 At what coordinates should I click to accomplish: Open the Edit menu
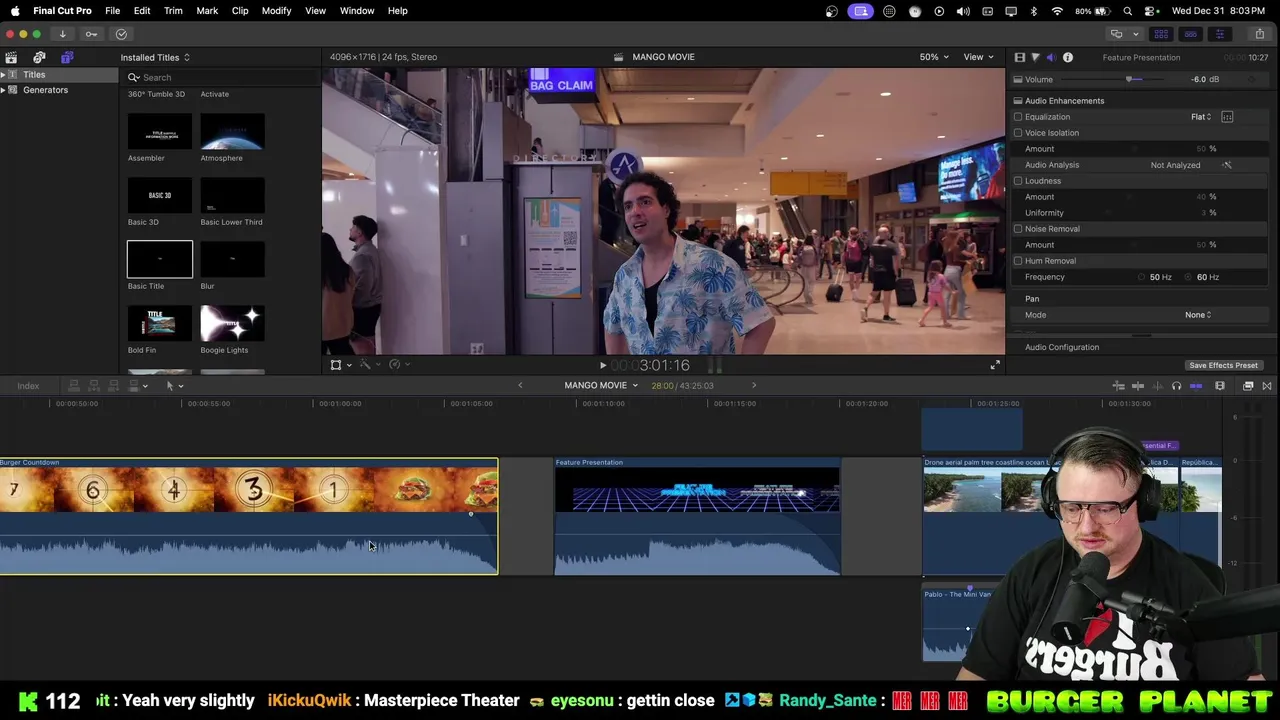point(142,11)
